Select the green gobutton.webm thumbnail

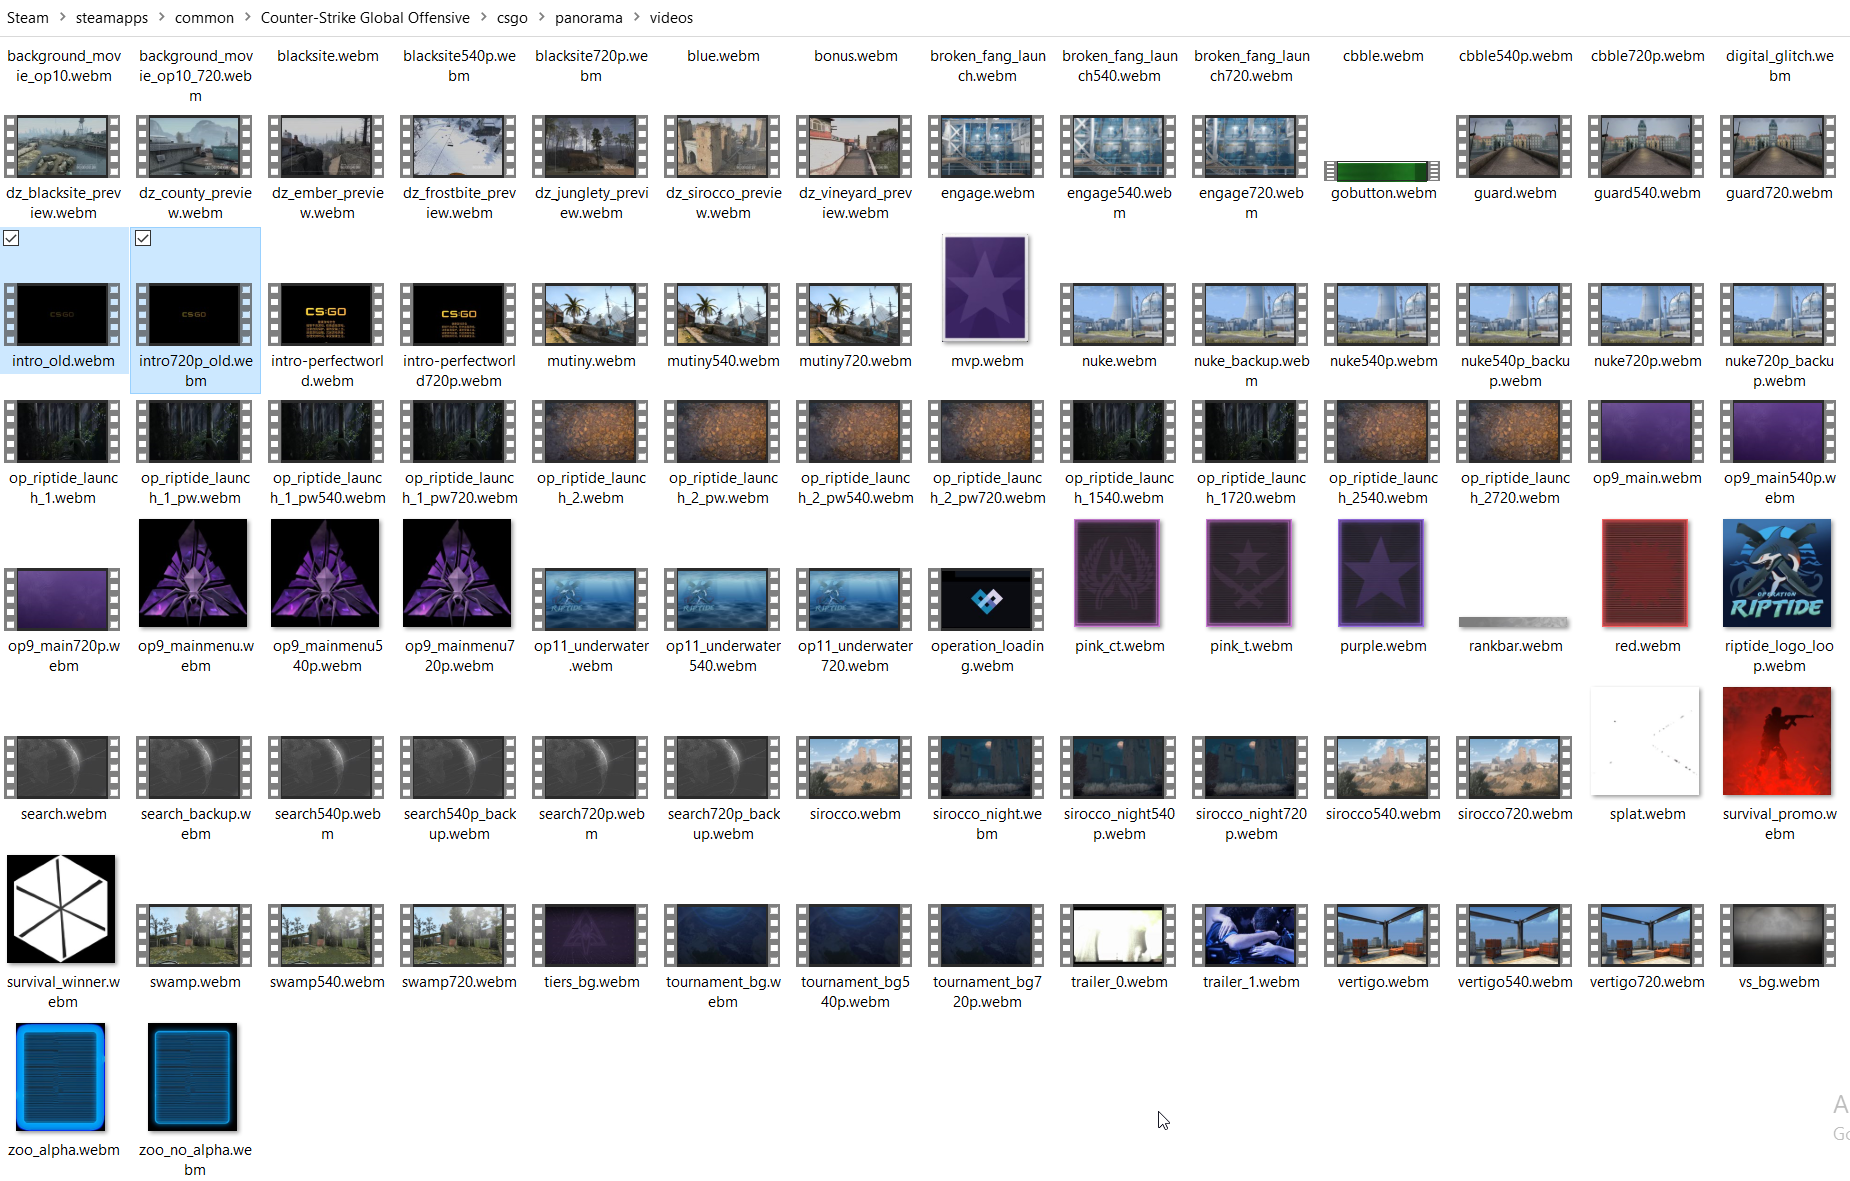(1382, 171)
